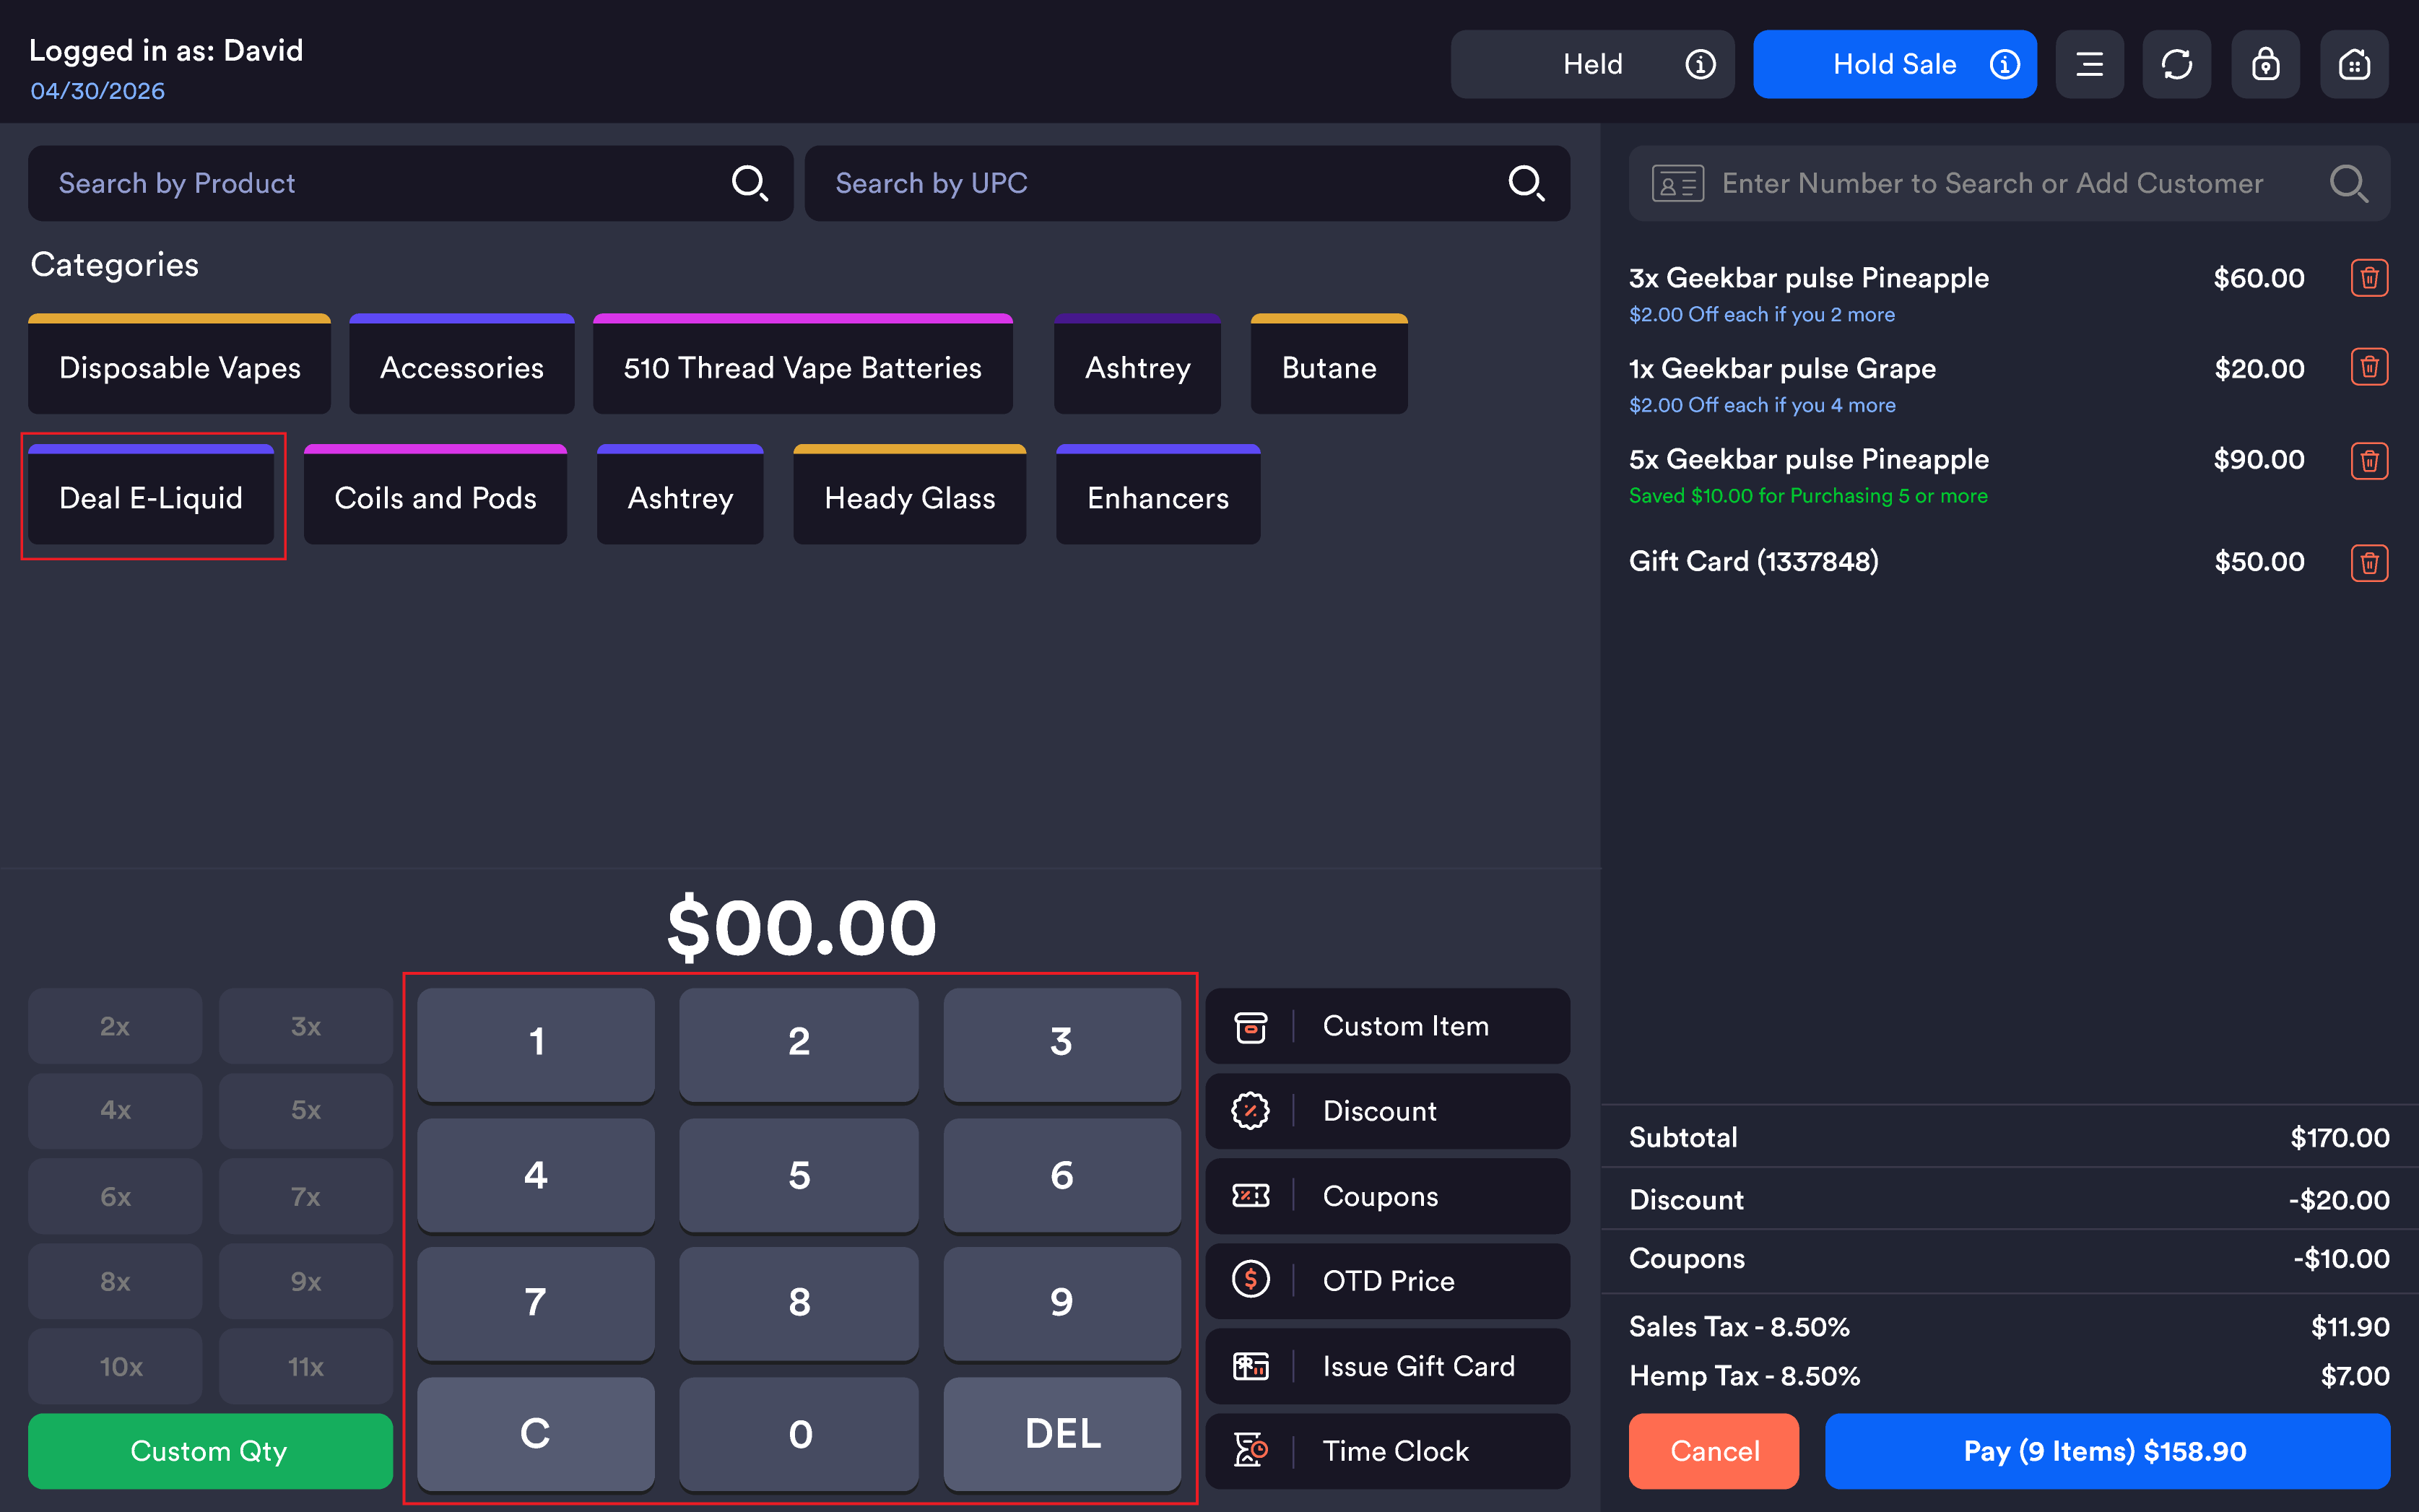2419x1512 pixels.
Task: Open the cash drawer icon
Action: tap(2354, 64)
